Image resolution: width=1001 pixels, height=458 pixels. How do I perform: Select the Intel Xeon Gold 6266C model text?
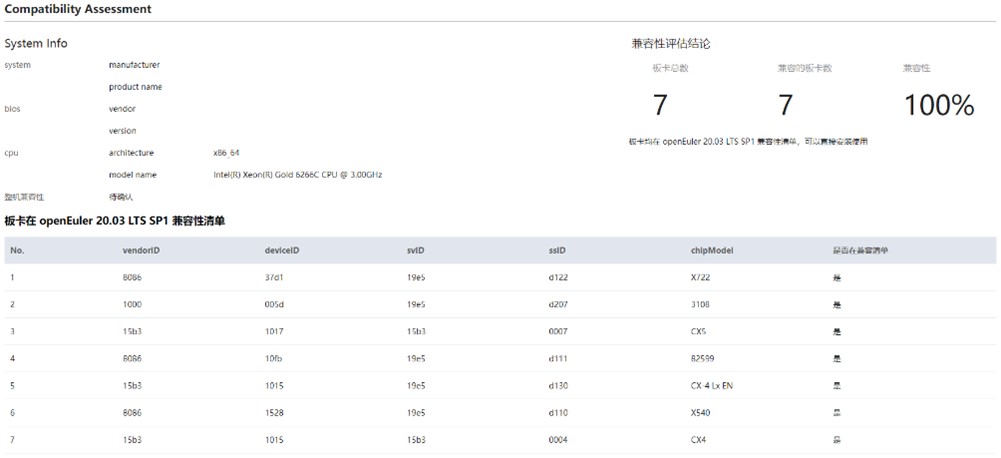(297, 175)
